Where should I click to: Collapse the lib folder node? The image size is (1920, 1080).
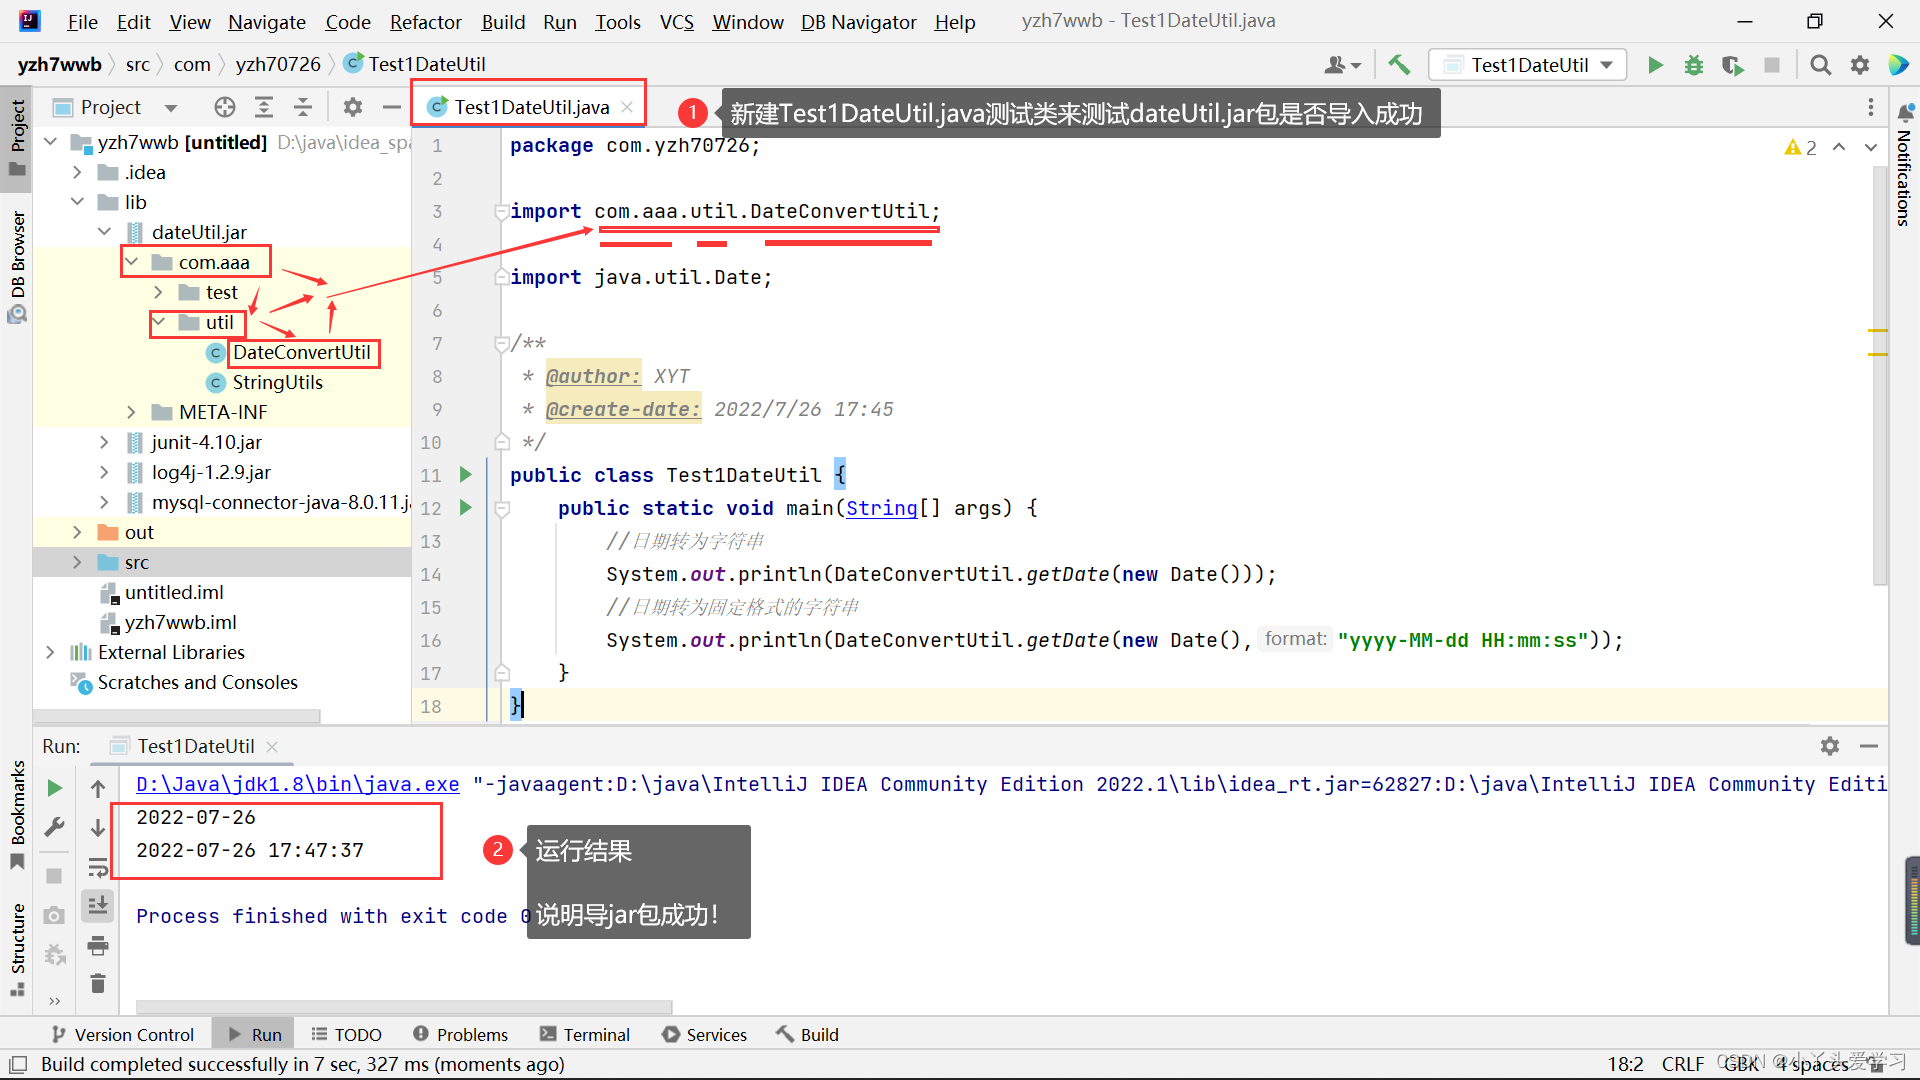77,202
